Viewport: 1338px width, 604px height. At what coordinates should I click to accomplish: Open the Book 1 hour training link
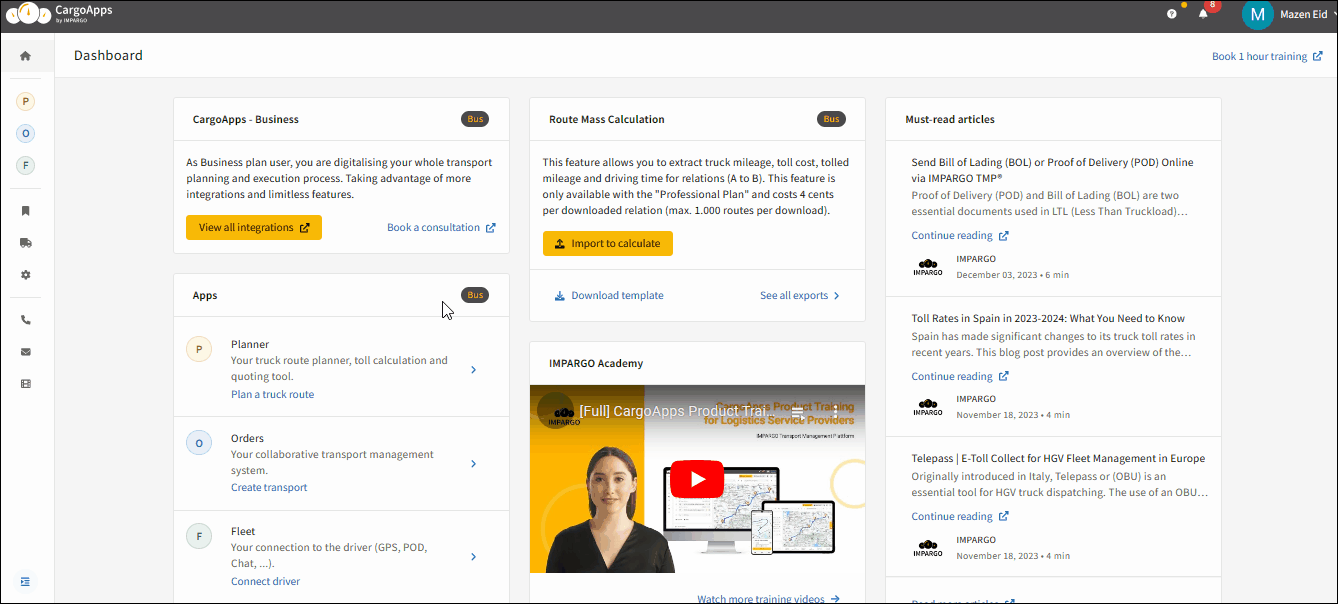[1267, 57]
